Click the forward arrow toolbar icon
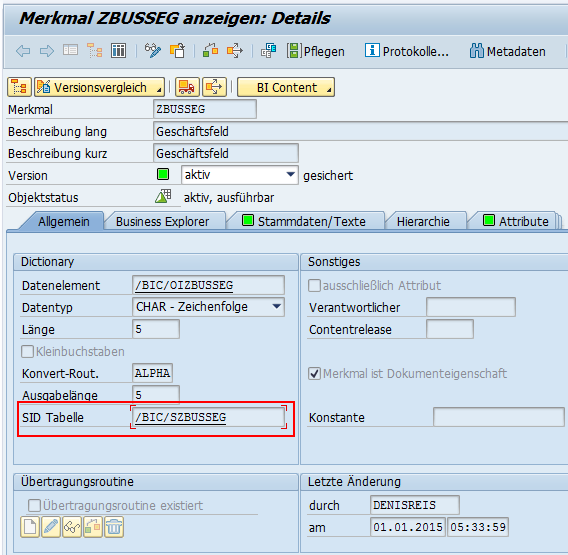Viewport: 568px width, 555px height. (x=47, y=51)
